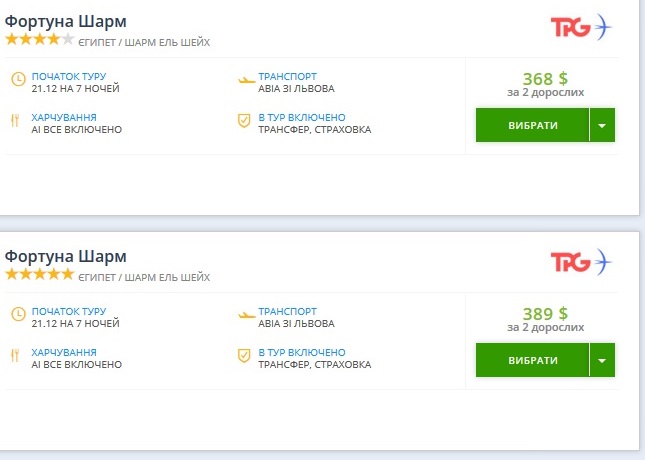Screen dimensions: 645x460
Task: Click TPG operator logo in first card
Action: pos(580,27)
